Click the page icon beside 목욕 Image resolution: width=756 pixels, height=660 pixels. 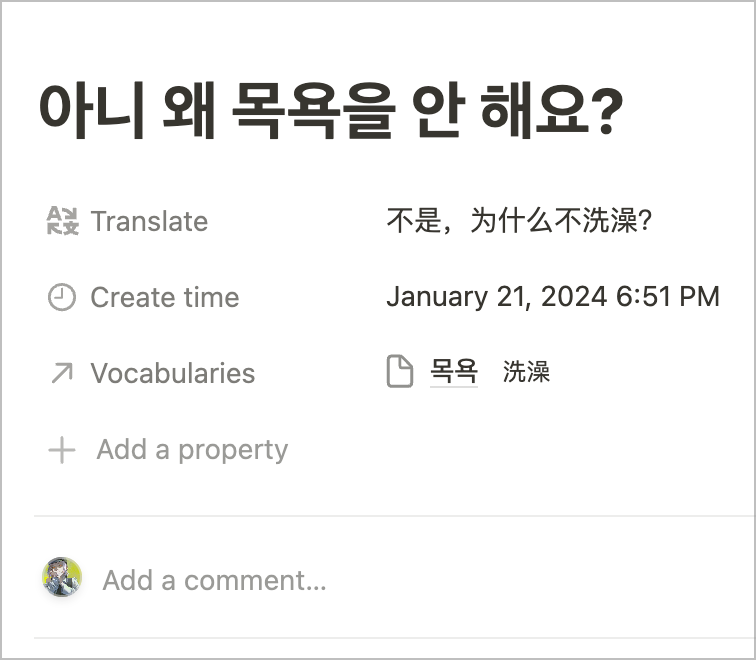coord(400,372)
